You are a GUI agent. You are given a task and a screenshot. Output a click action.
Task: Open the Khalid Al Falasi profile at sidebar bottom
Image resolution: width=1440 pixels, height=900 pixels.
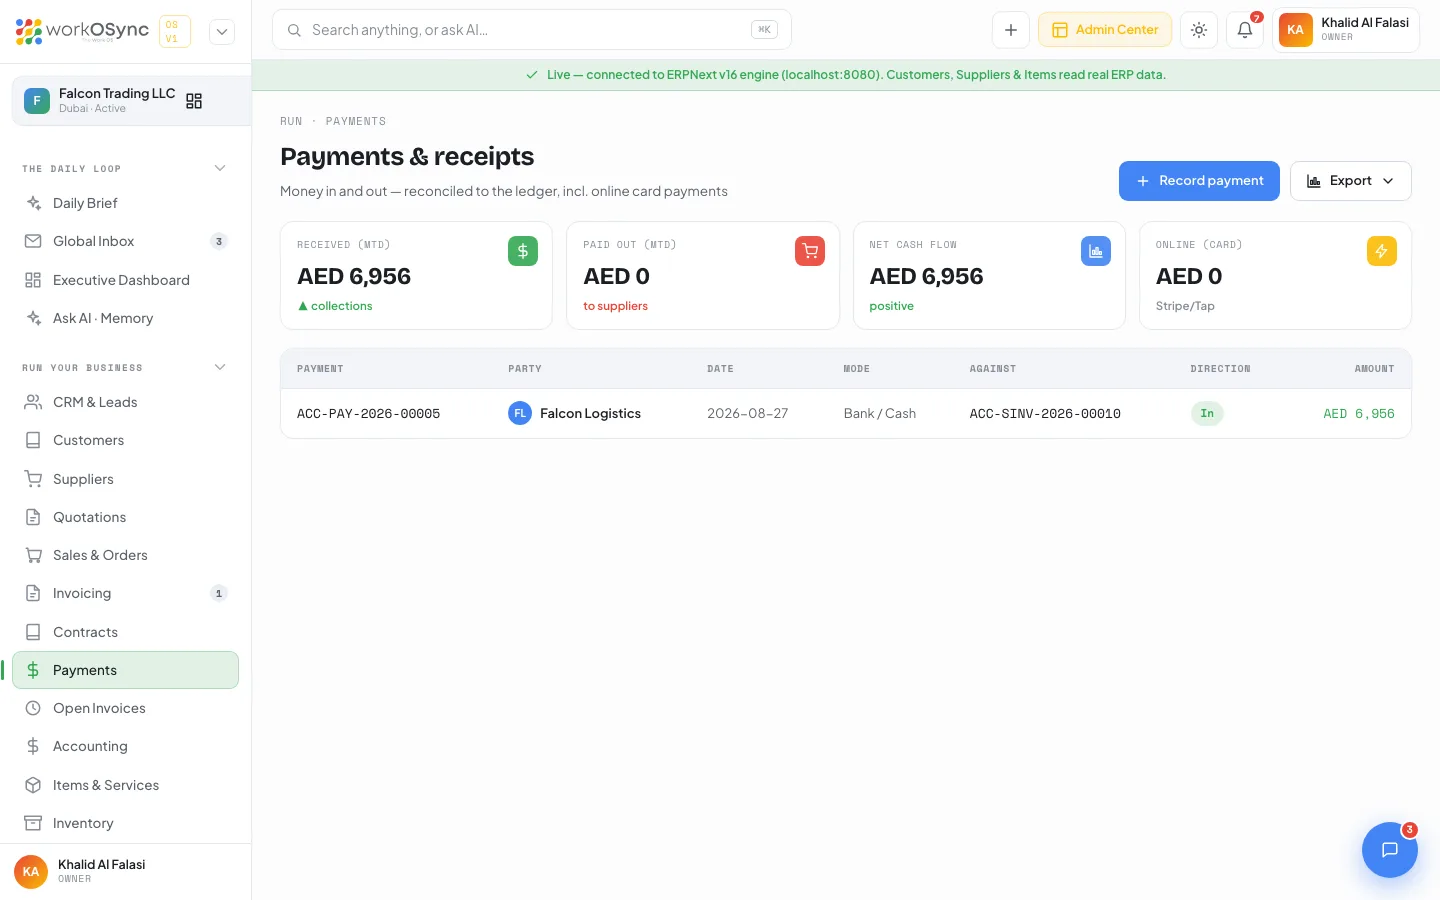pyautogui.click(x=125, y=871)
